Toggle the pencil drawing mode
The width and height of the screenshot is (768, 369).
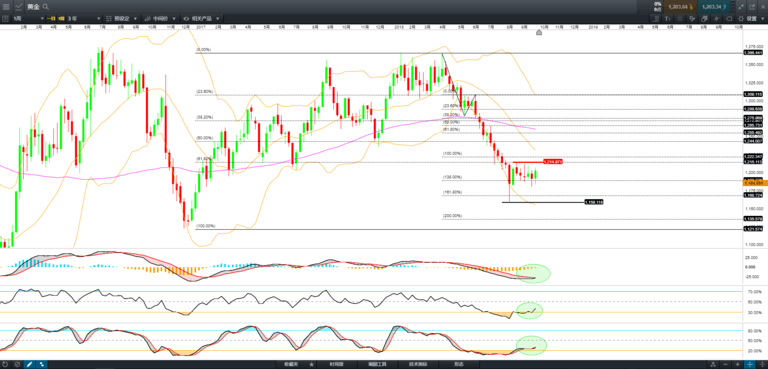(29, 365)
